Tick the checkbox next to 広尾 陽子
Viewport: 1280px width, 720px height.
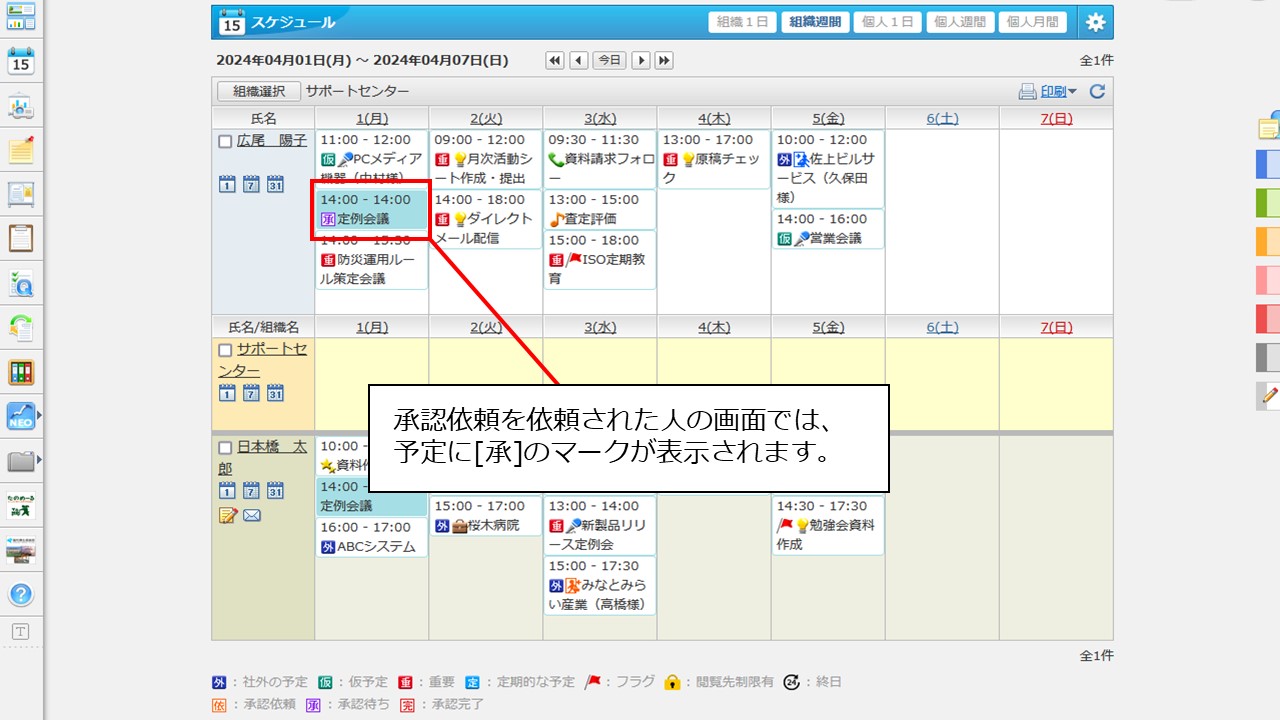(x=225, y=142)
